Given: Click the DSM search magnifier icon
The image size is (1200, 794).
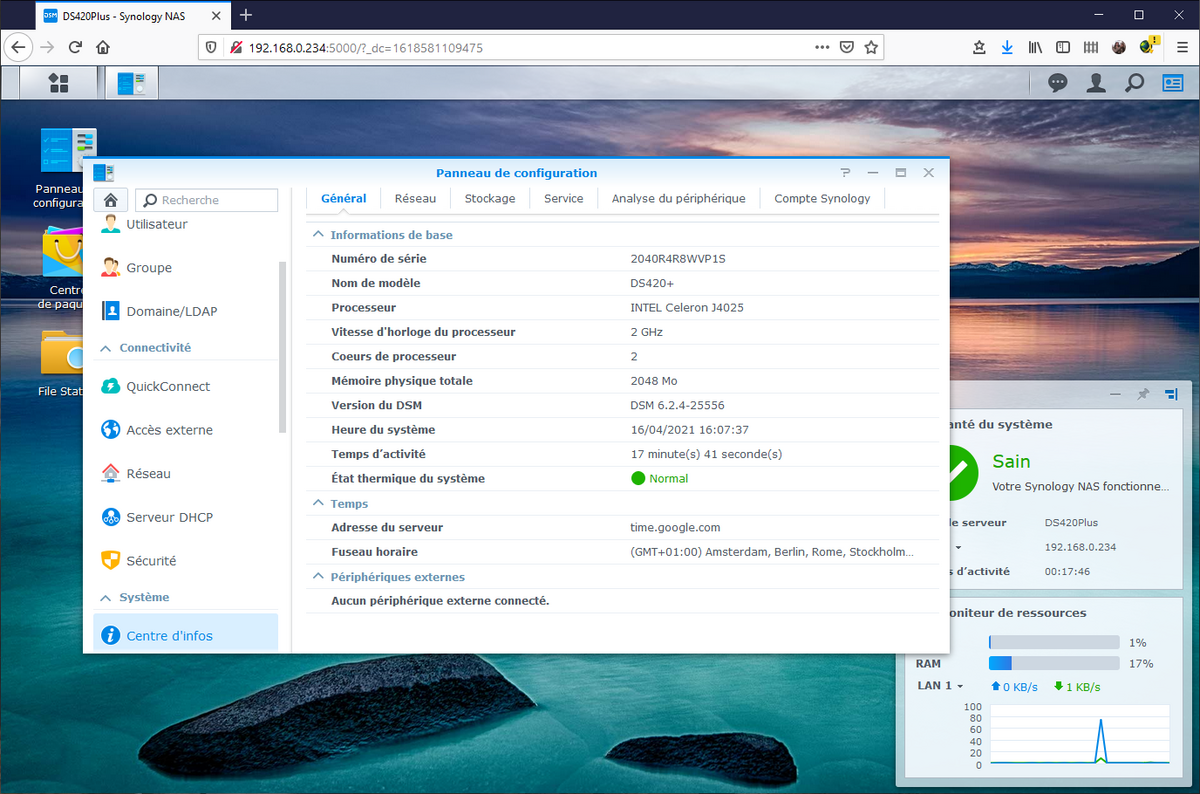Looking at the screenshot, I should pyautogui.click(x=1134, y=83).
